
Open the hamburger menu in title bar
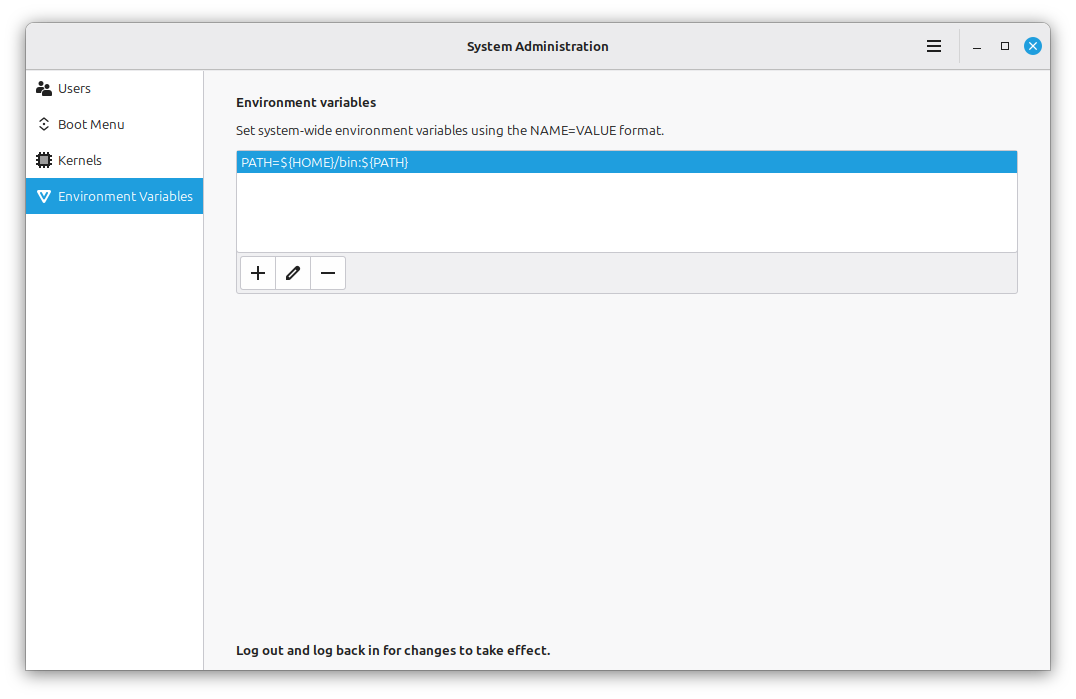(933, 46)
